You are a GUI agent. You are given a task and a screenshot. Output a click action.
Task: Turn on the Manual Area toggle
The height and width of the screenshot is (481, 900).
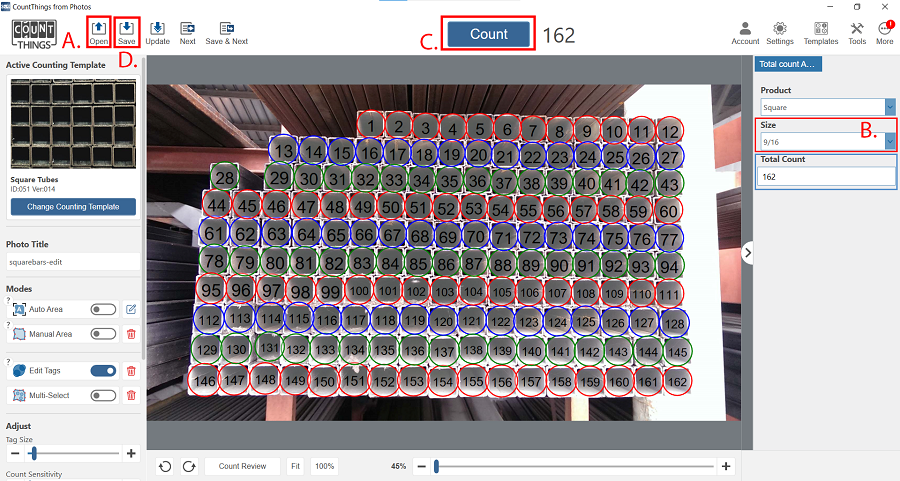[x=103, y=334]
